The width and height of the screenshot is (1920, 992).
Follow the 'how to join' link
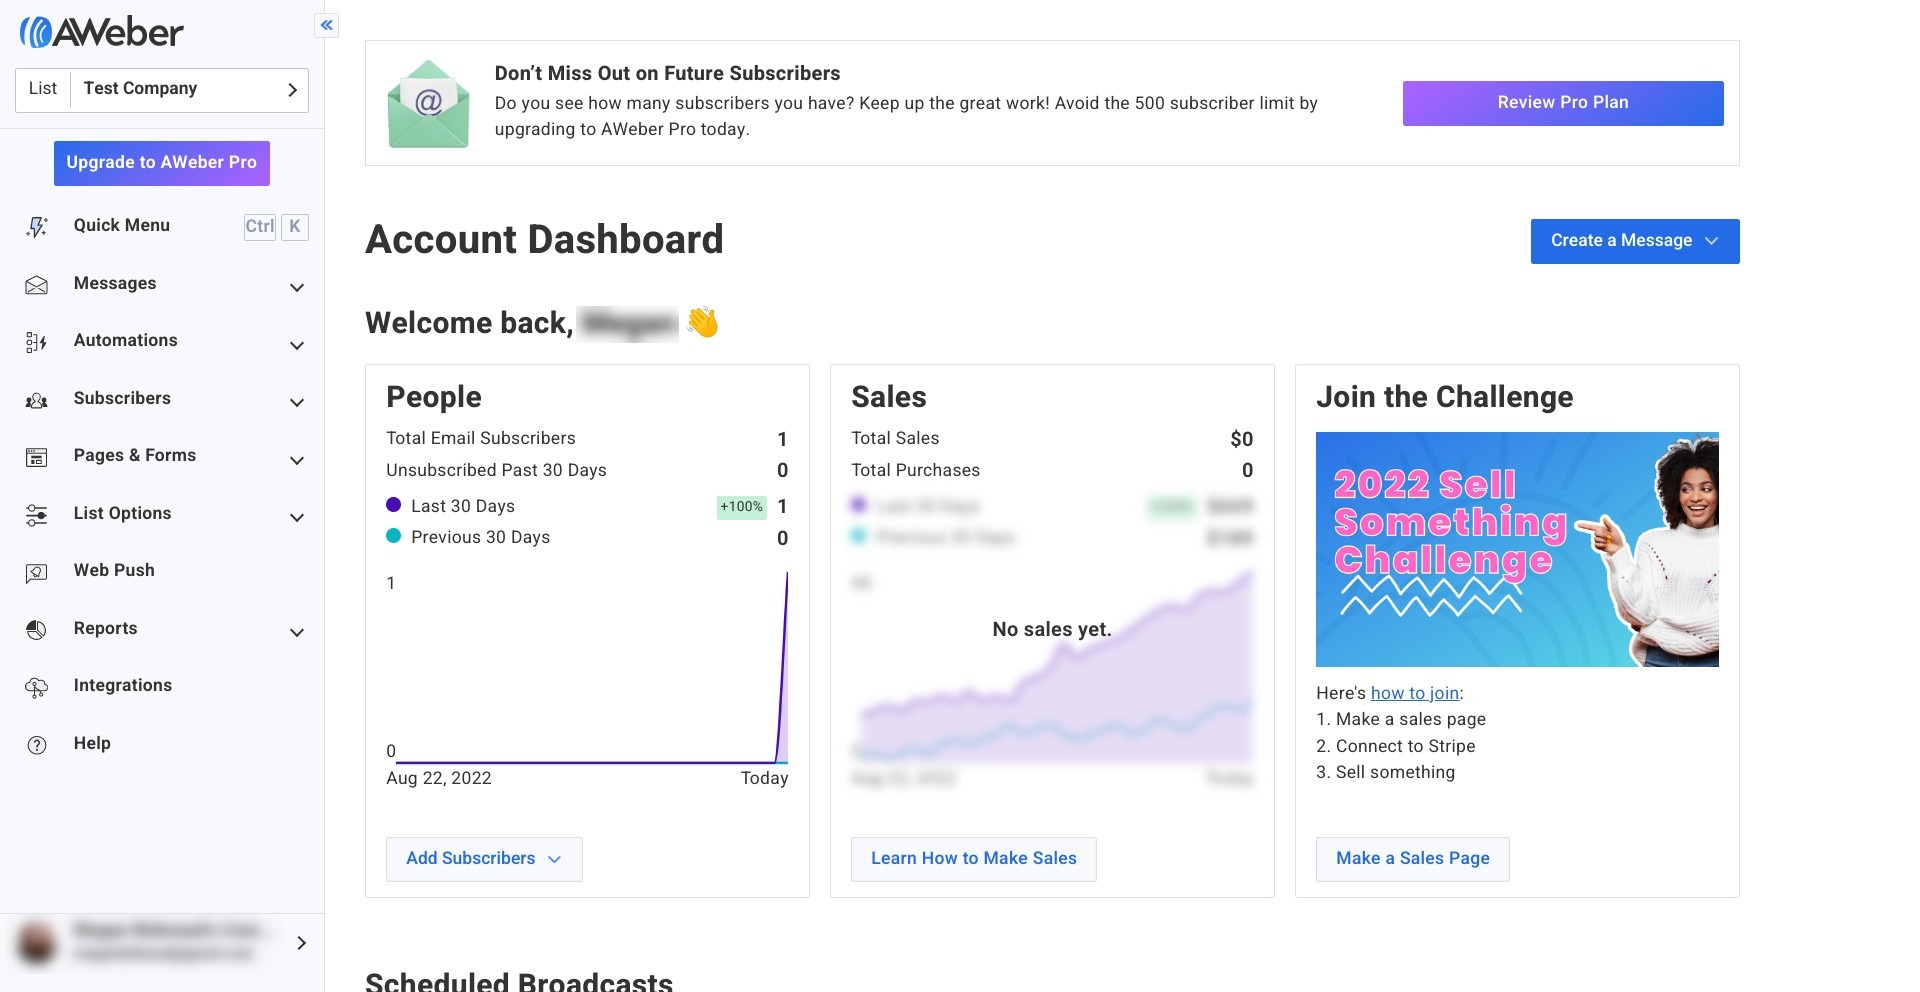click(x=1415, y=693)
